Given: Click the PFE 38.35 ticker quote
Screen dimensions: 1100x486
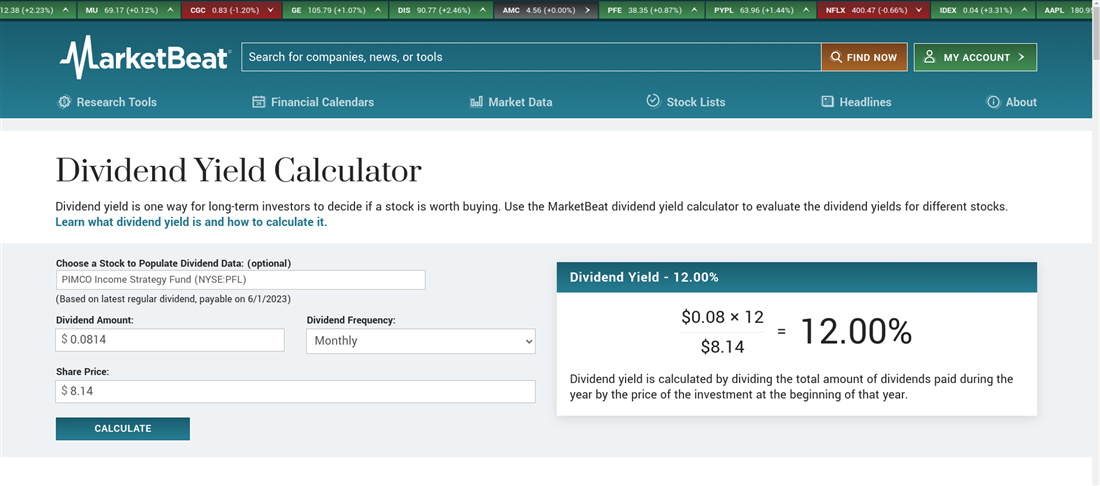Looking at the screenshot, I should coord(652,11).
